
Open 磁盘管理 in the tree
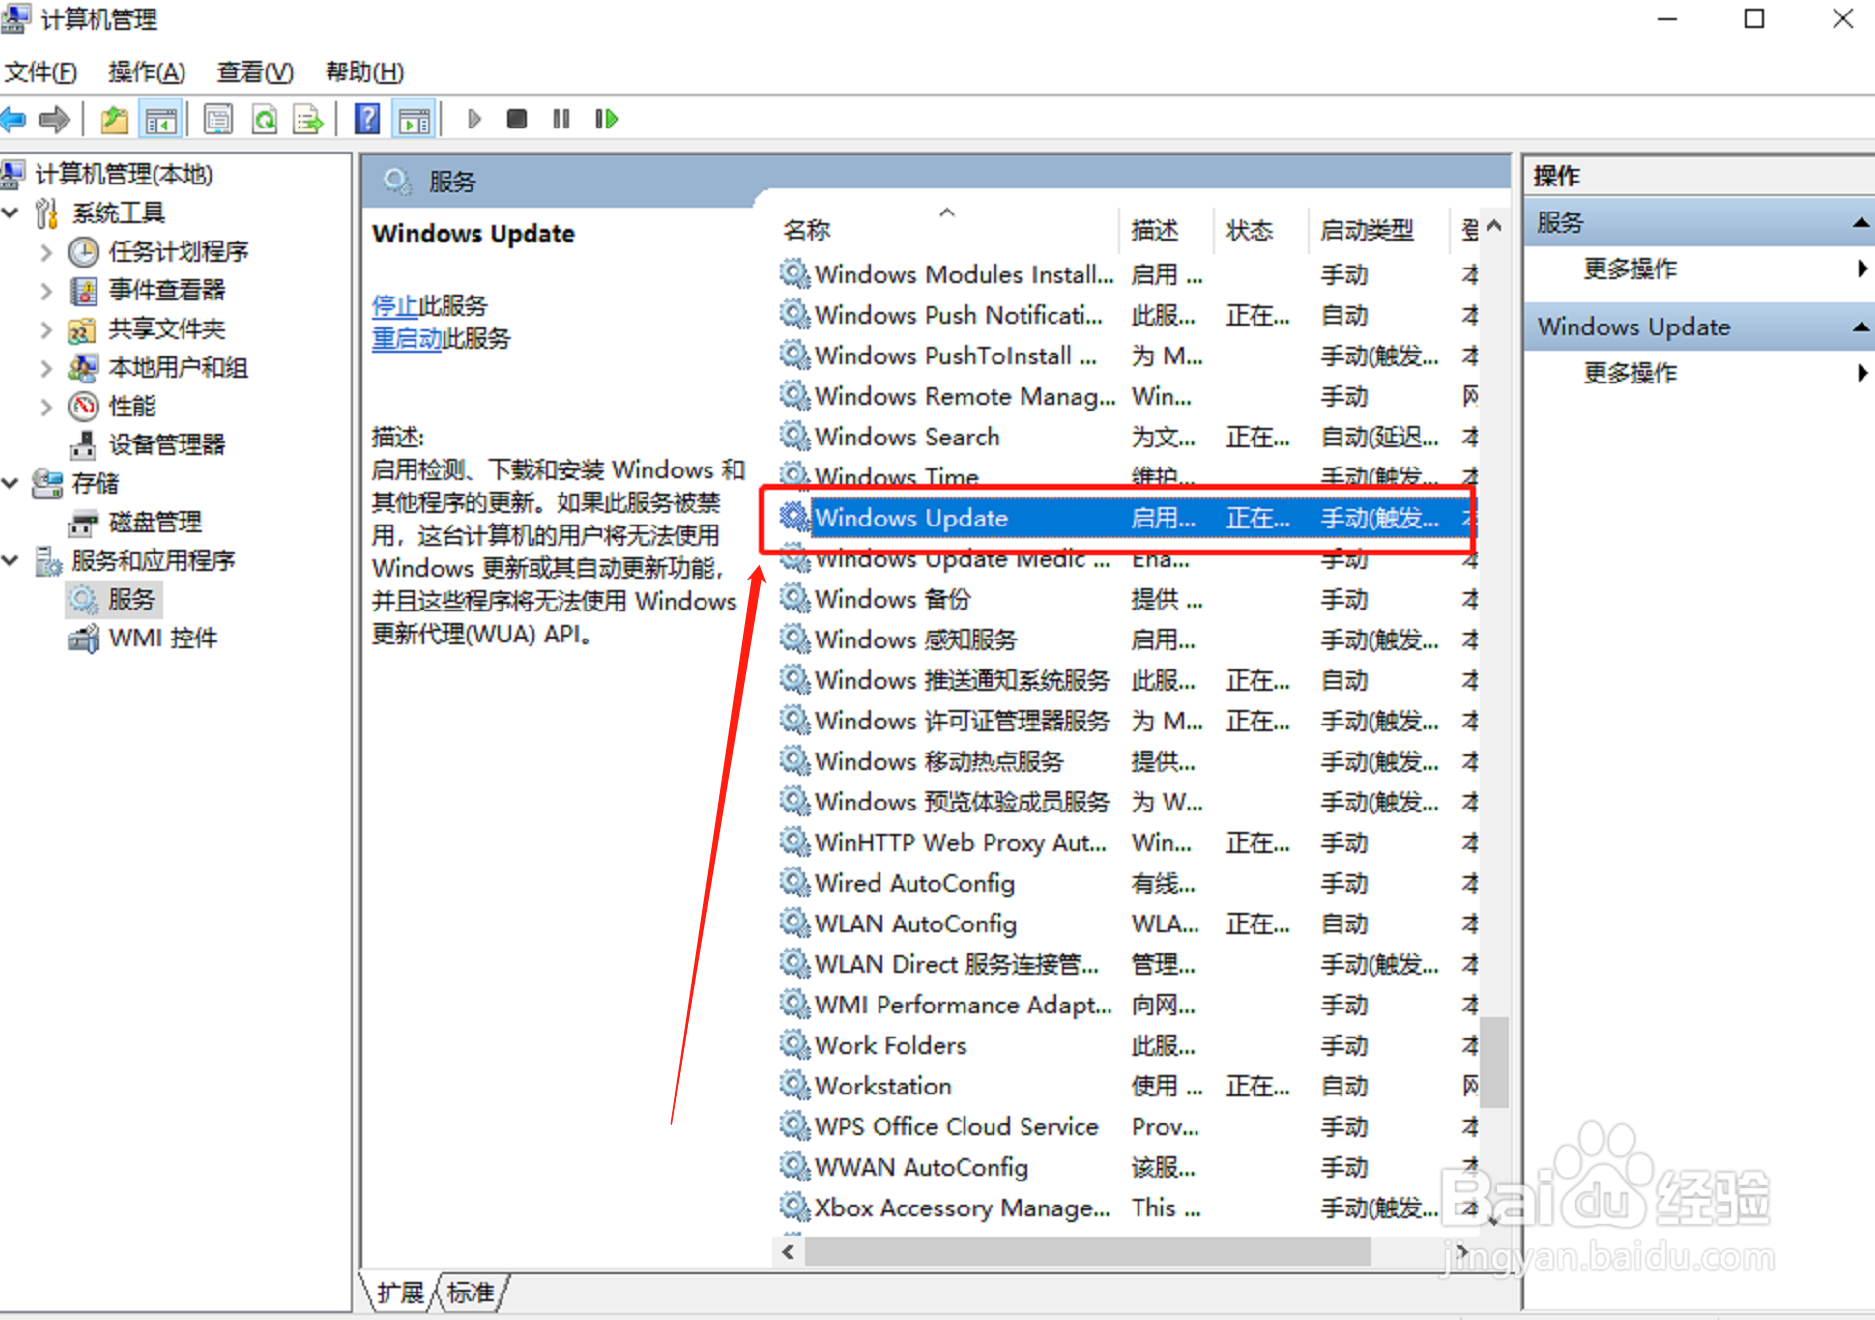tap(155, 522)
